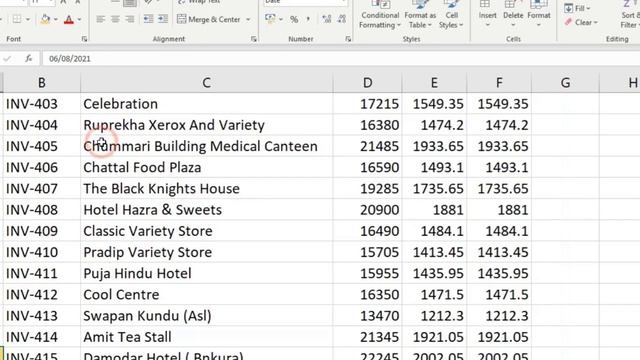
Task: Apply the fill color bucket
Action: coord(45,19)
